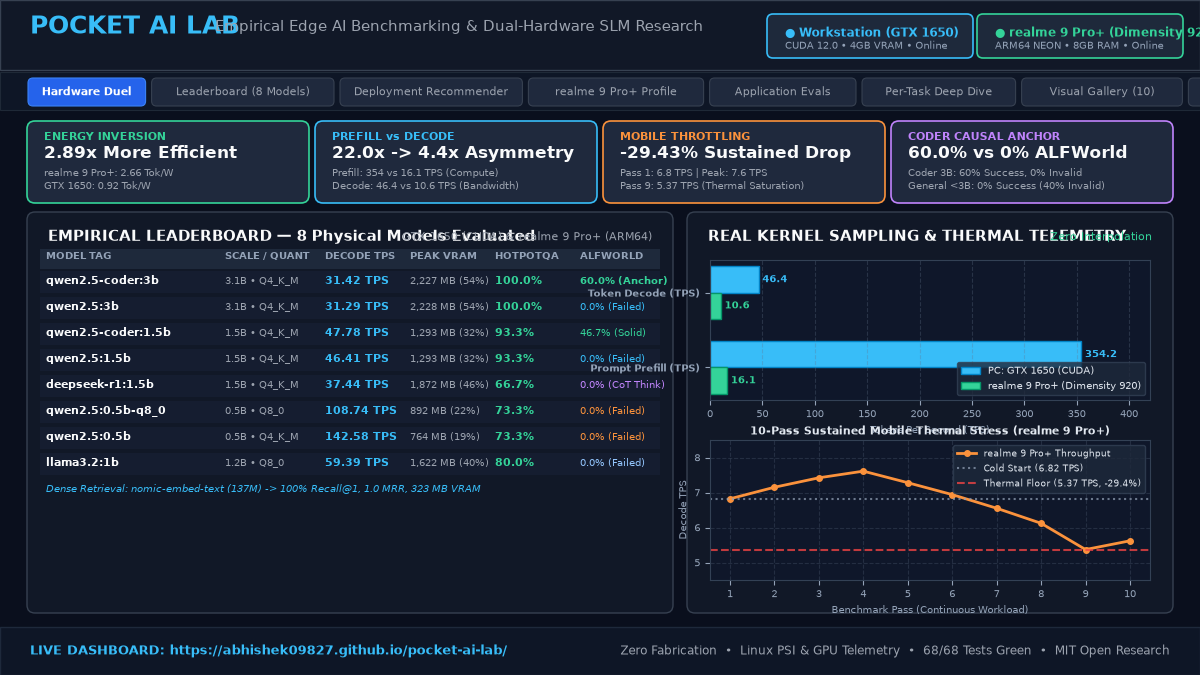Click the 354.2 GTX 1650 prefill bar
Viewport: 1200px width, 675px height.
[896, 354]
